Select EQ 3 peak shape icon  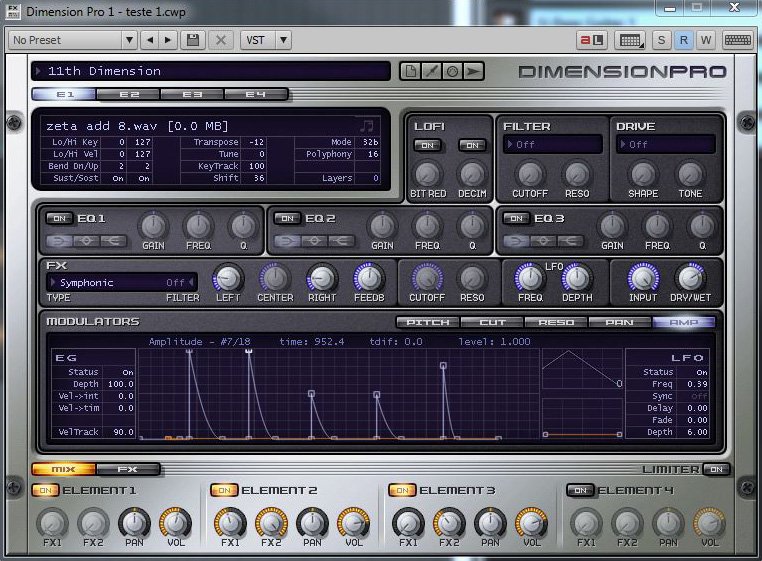tap(543, 241)
